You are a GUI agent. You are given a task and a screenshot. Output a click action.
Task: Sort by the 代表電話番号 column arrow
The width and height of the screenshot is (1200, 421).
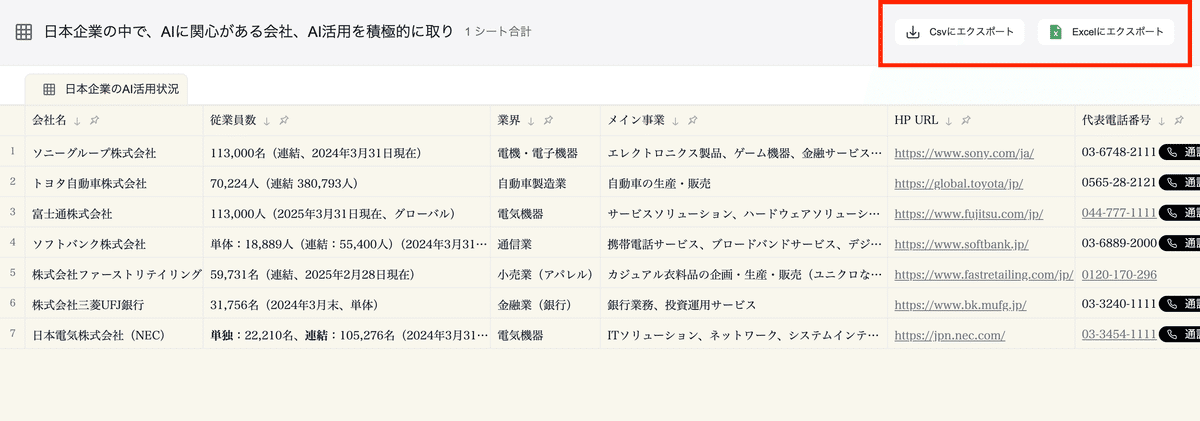pyautogui.click(x=1162, y=120)
